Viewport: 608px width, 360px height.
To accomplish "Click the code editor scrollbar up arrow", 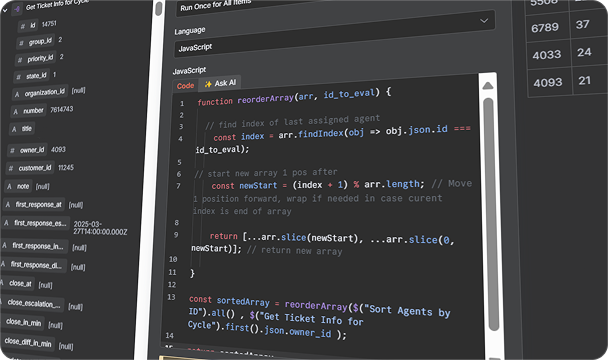I will pos(488,85).
